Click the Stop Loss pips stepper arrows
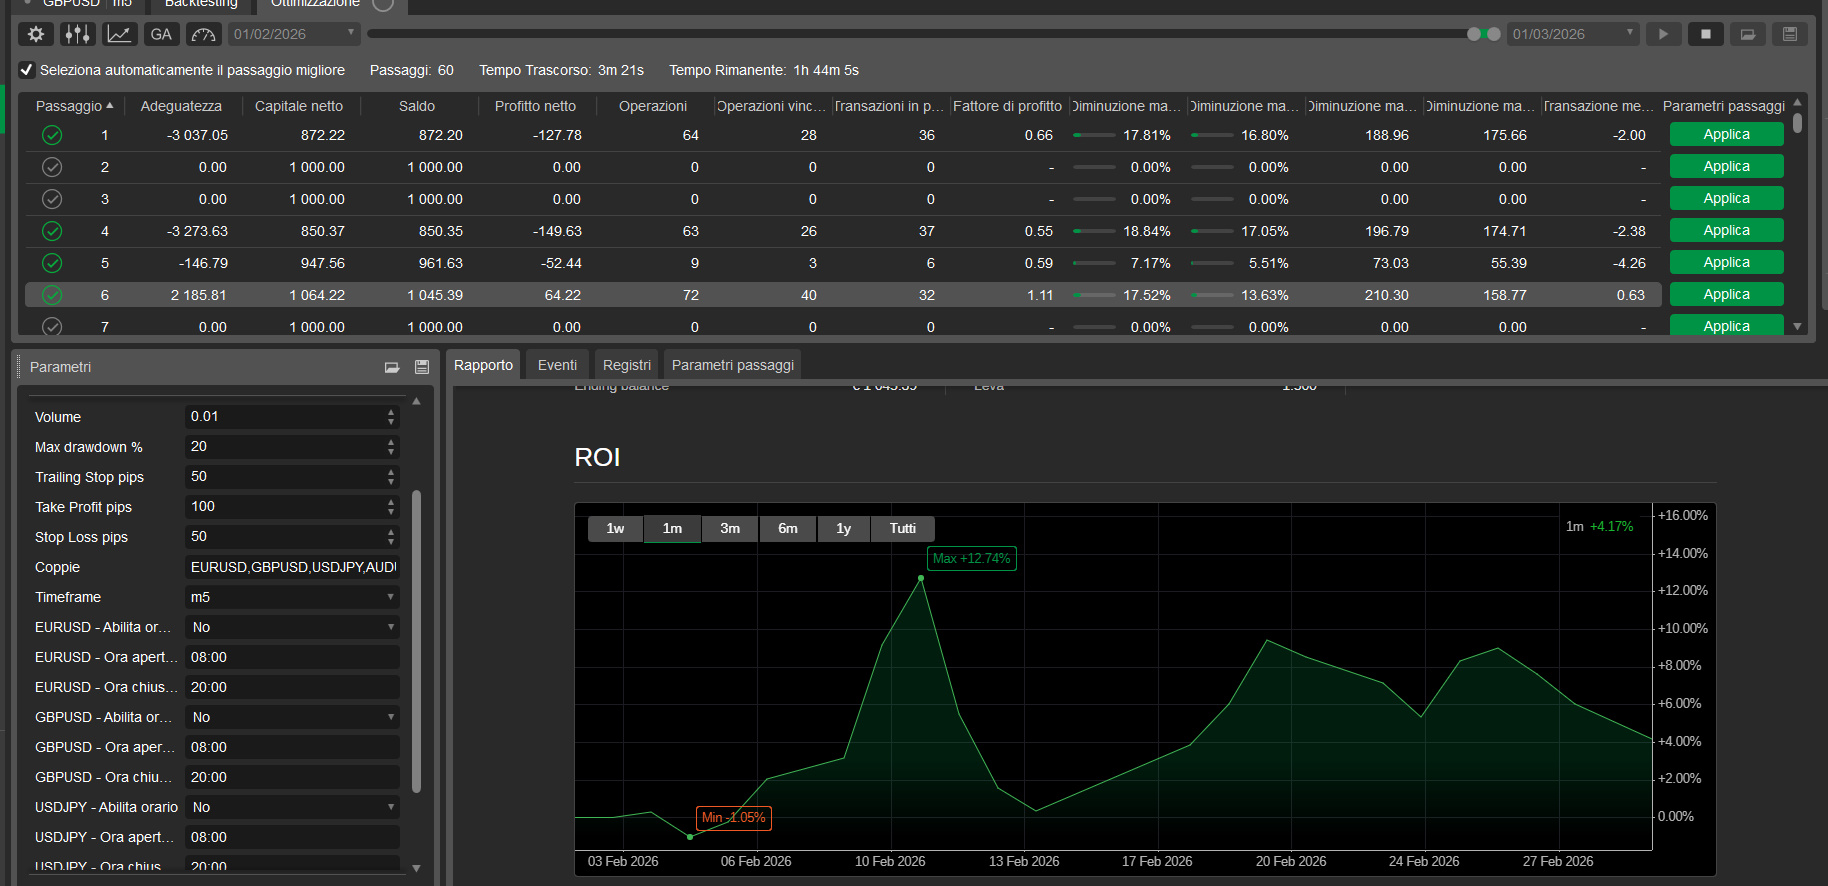This screenshot has height=886, width=1828. point(391,537)
